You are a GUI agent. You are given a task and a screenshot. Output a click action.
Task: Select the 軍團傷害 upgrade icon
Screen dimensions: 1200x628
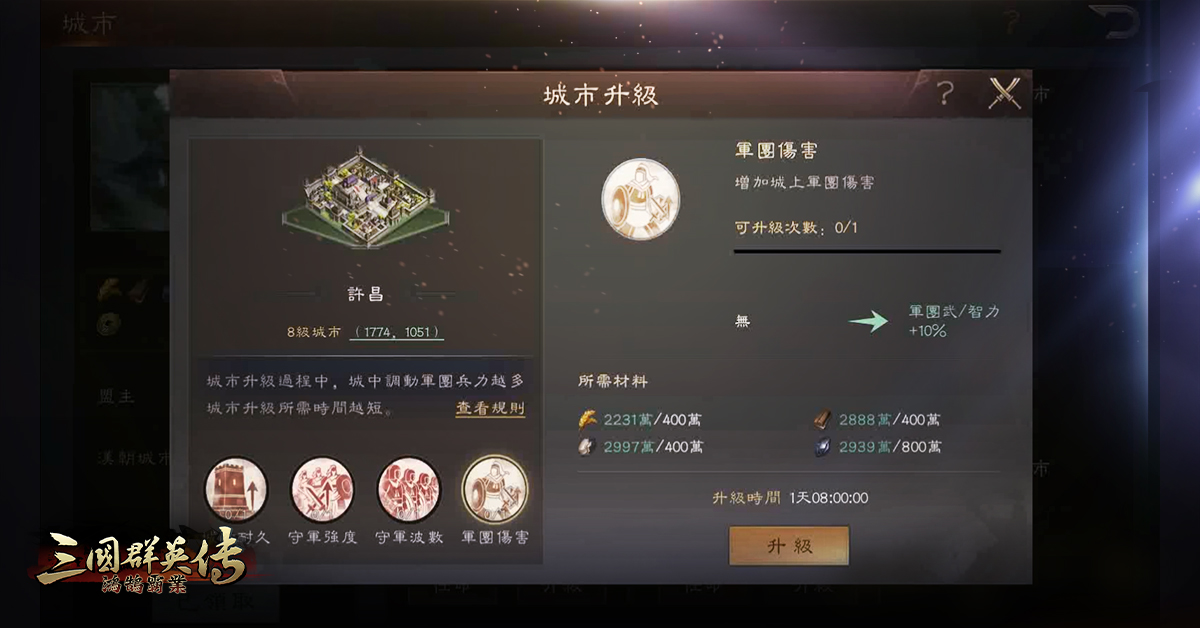coord(495,490)
